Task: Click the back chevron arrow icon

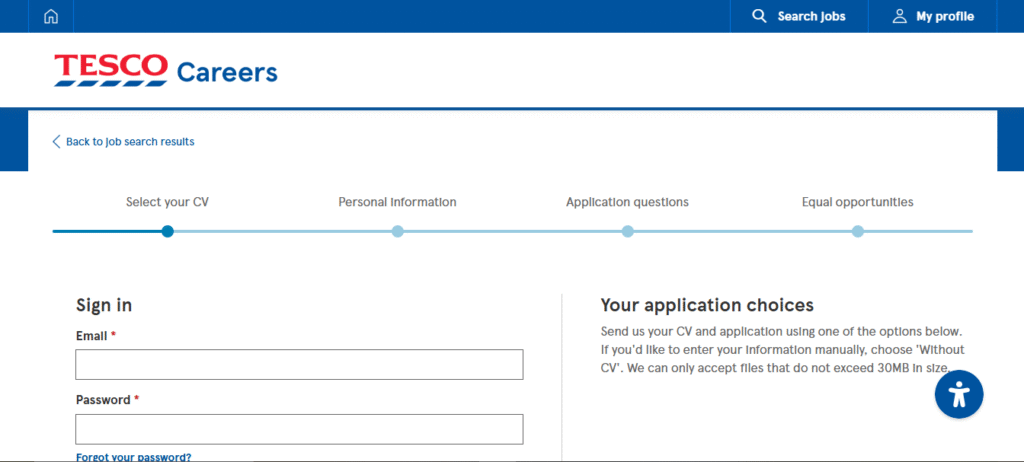Action: click(57, 142)
